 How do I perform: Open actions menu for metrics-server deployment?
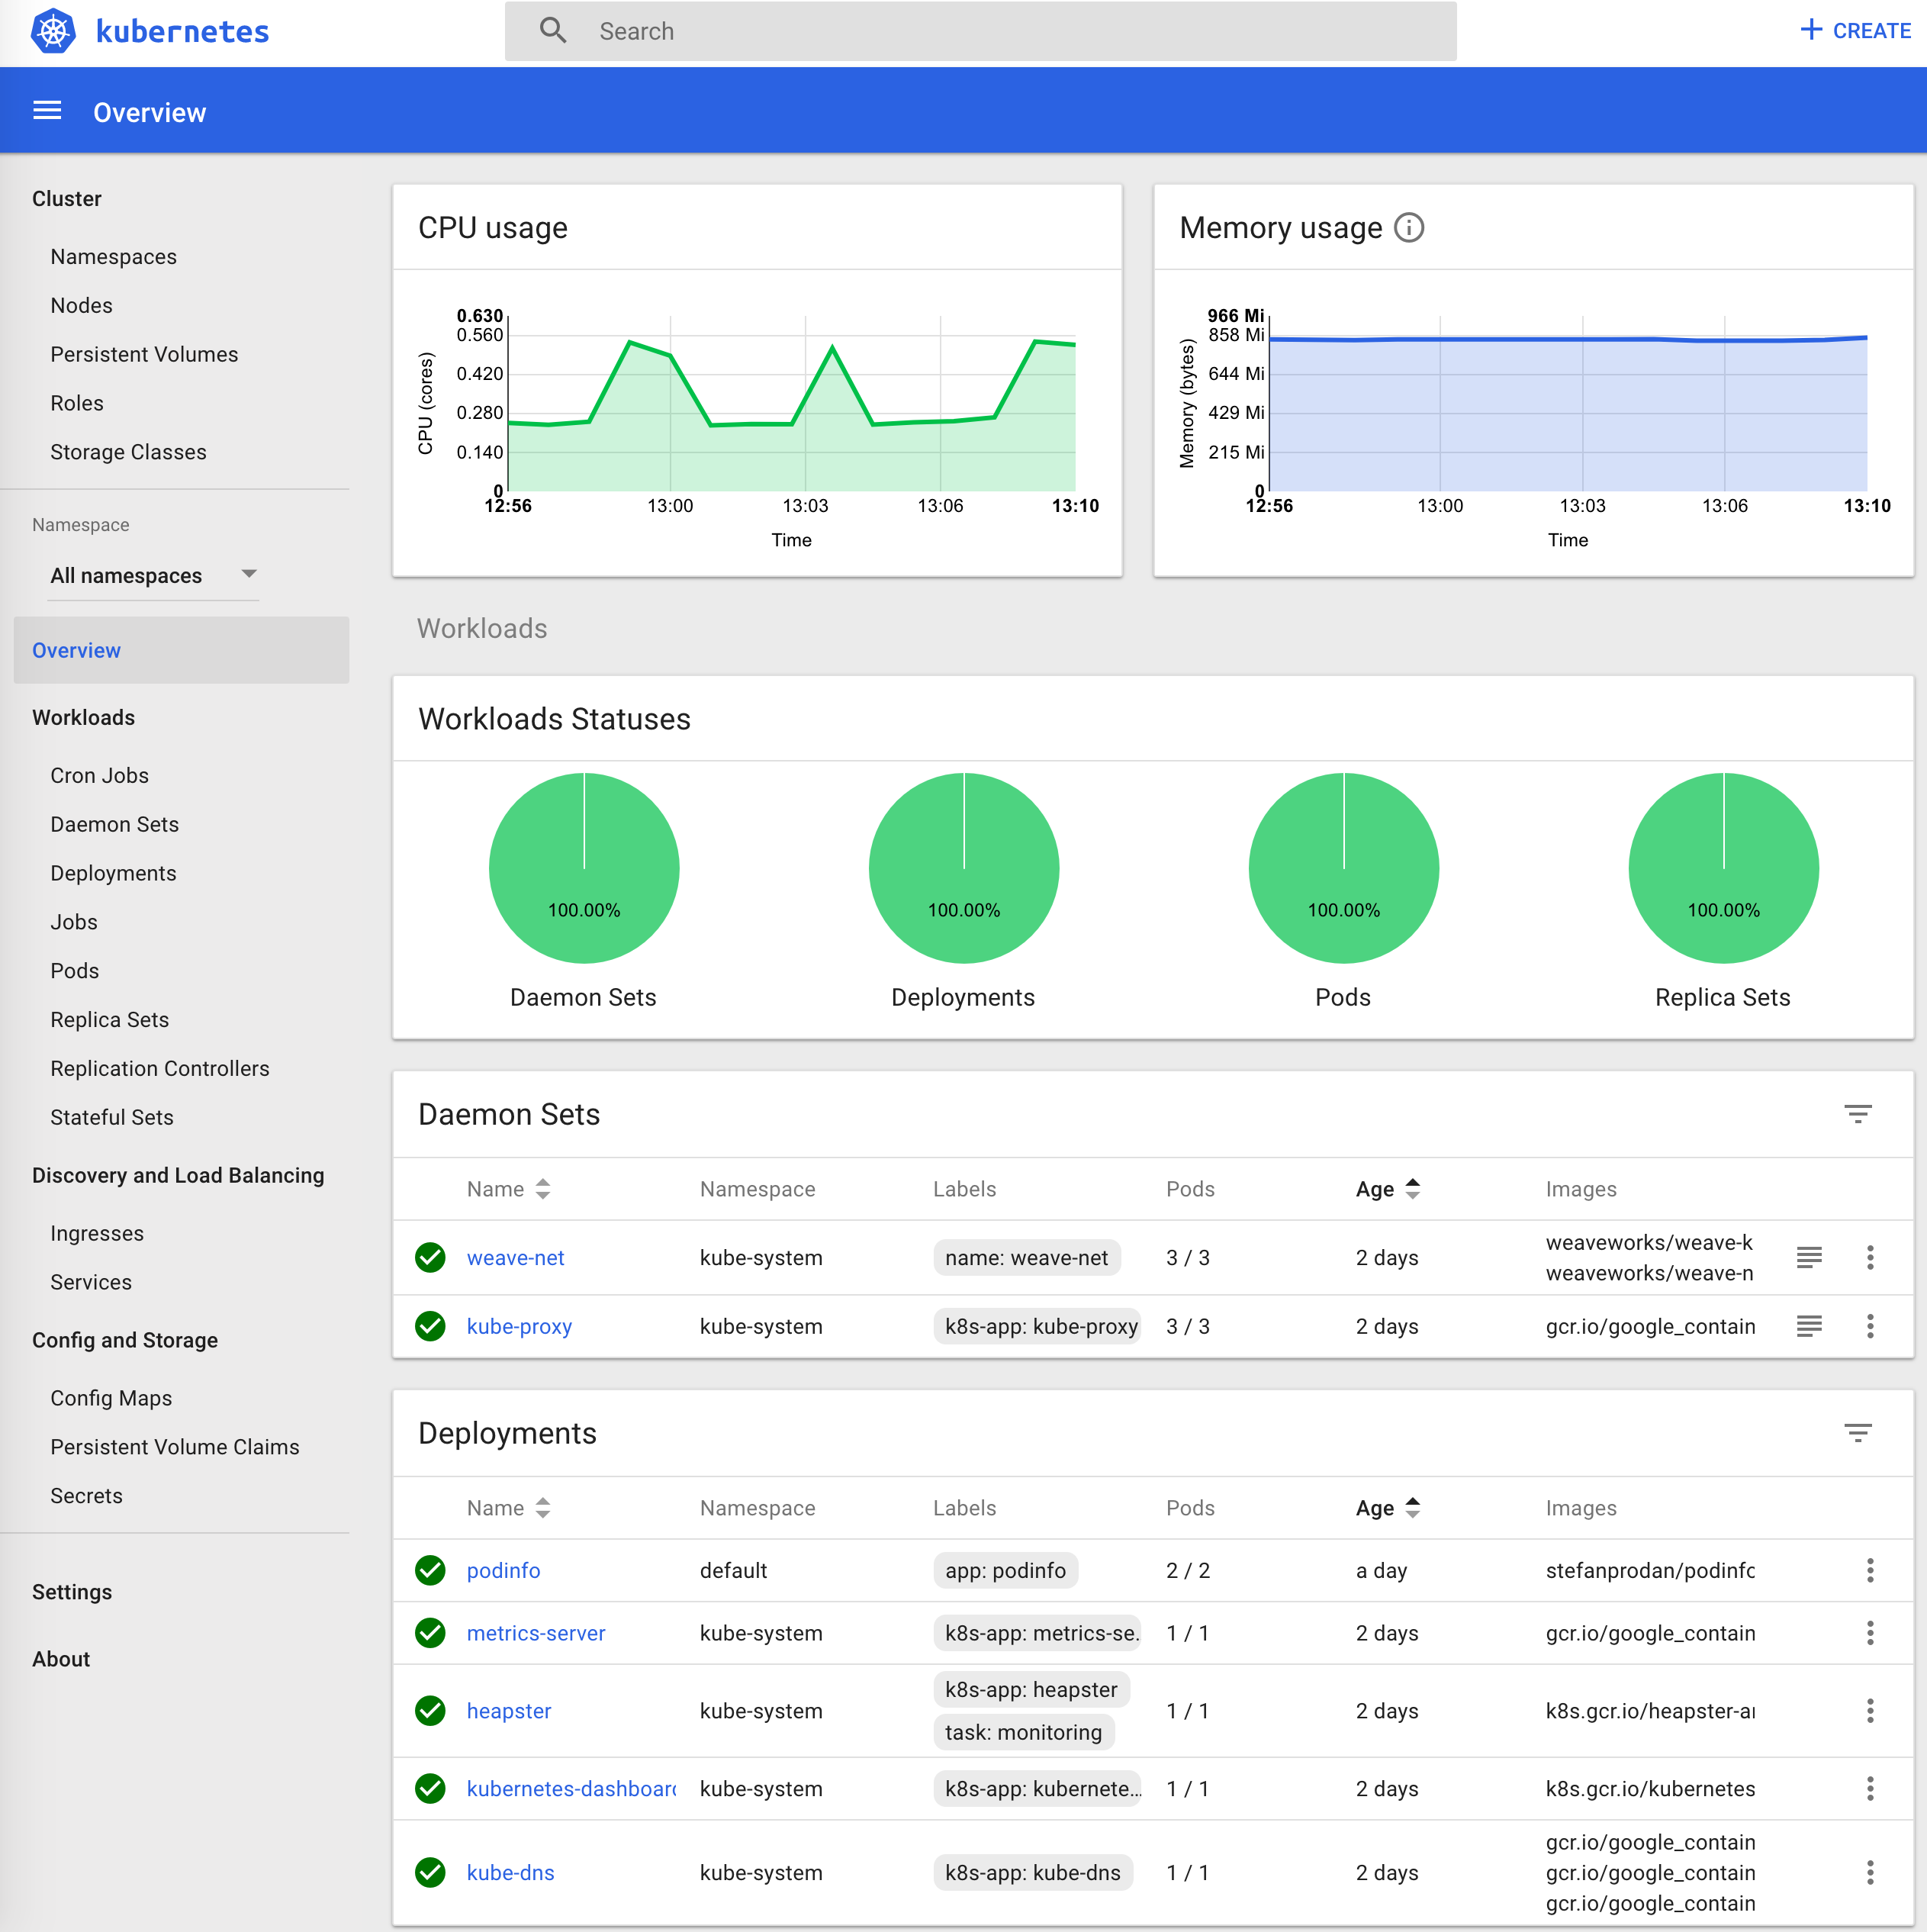tap(1869, 1633)
